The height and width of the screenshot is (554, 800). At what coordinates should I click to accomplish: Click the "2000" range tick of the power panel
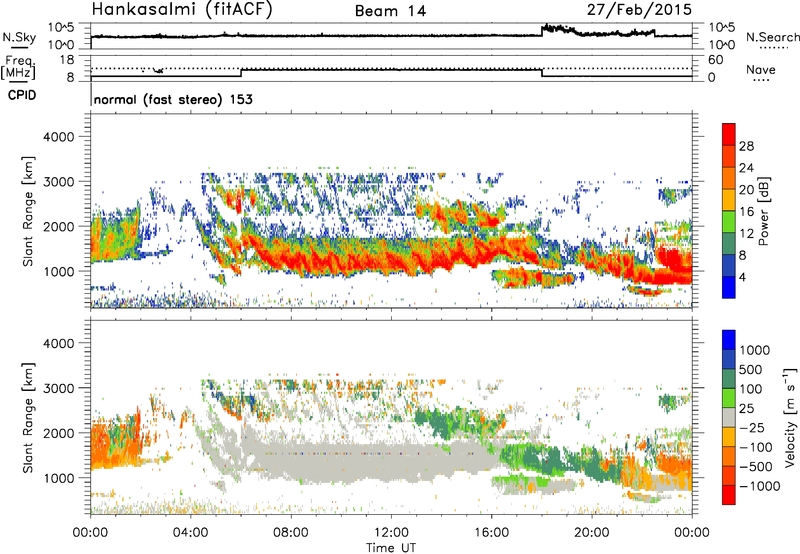click(x=58, y=226)
